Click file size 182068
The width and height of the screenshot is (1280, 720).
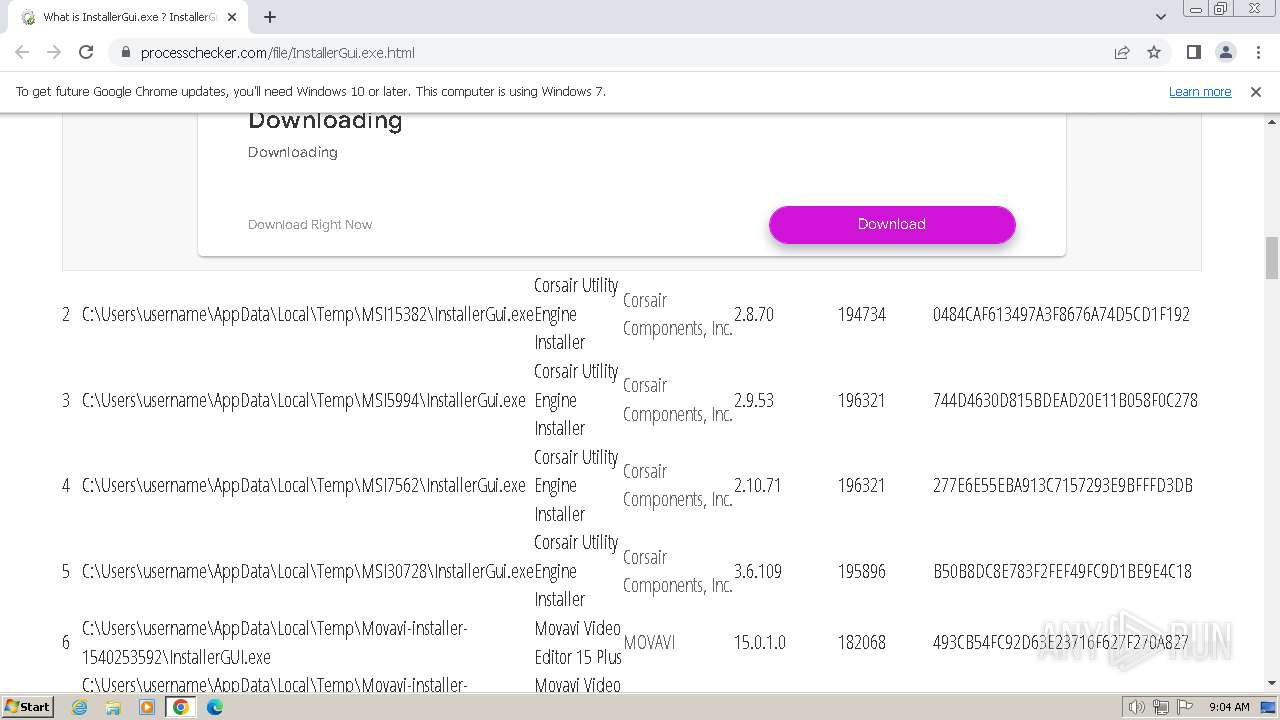pyautogui.click(x=862, y=642)
